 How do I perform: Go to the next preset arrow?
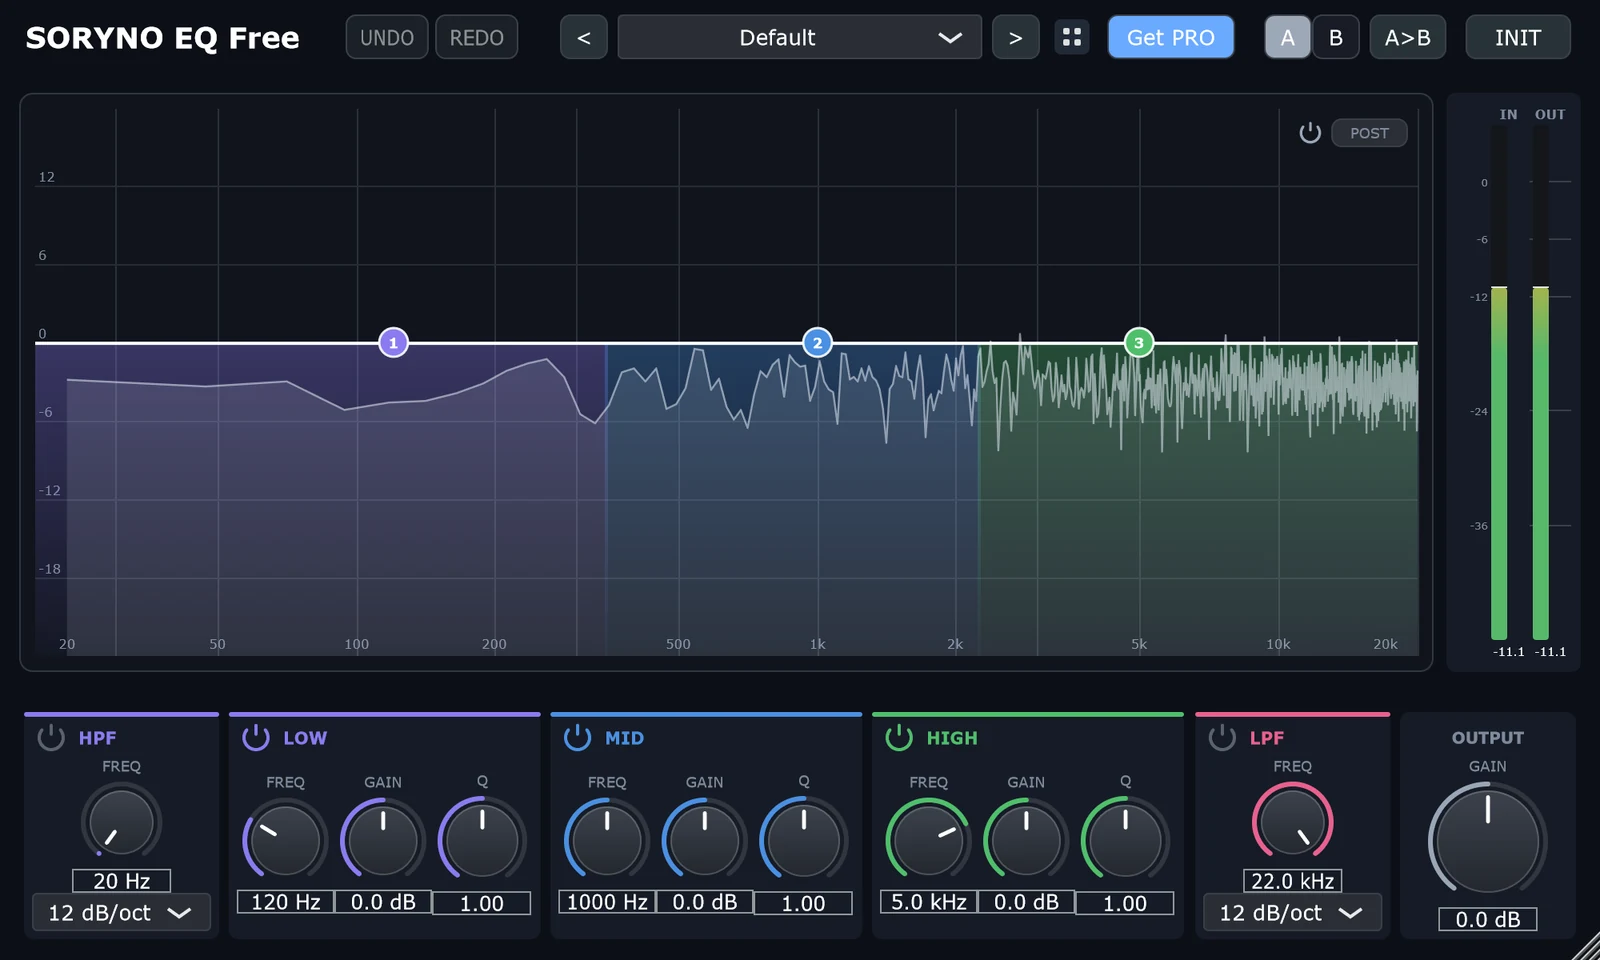[1015, 37]
